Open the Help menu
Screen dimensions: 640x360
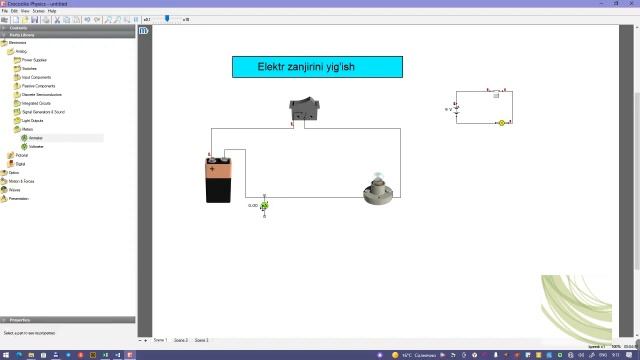coord(52,11)
